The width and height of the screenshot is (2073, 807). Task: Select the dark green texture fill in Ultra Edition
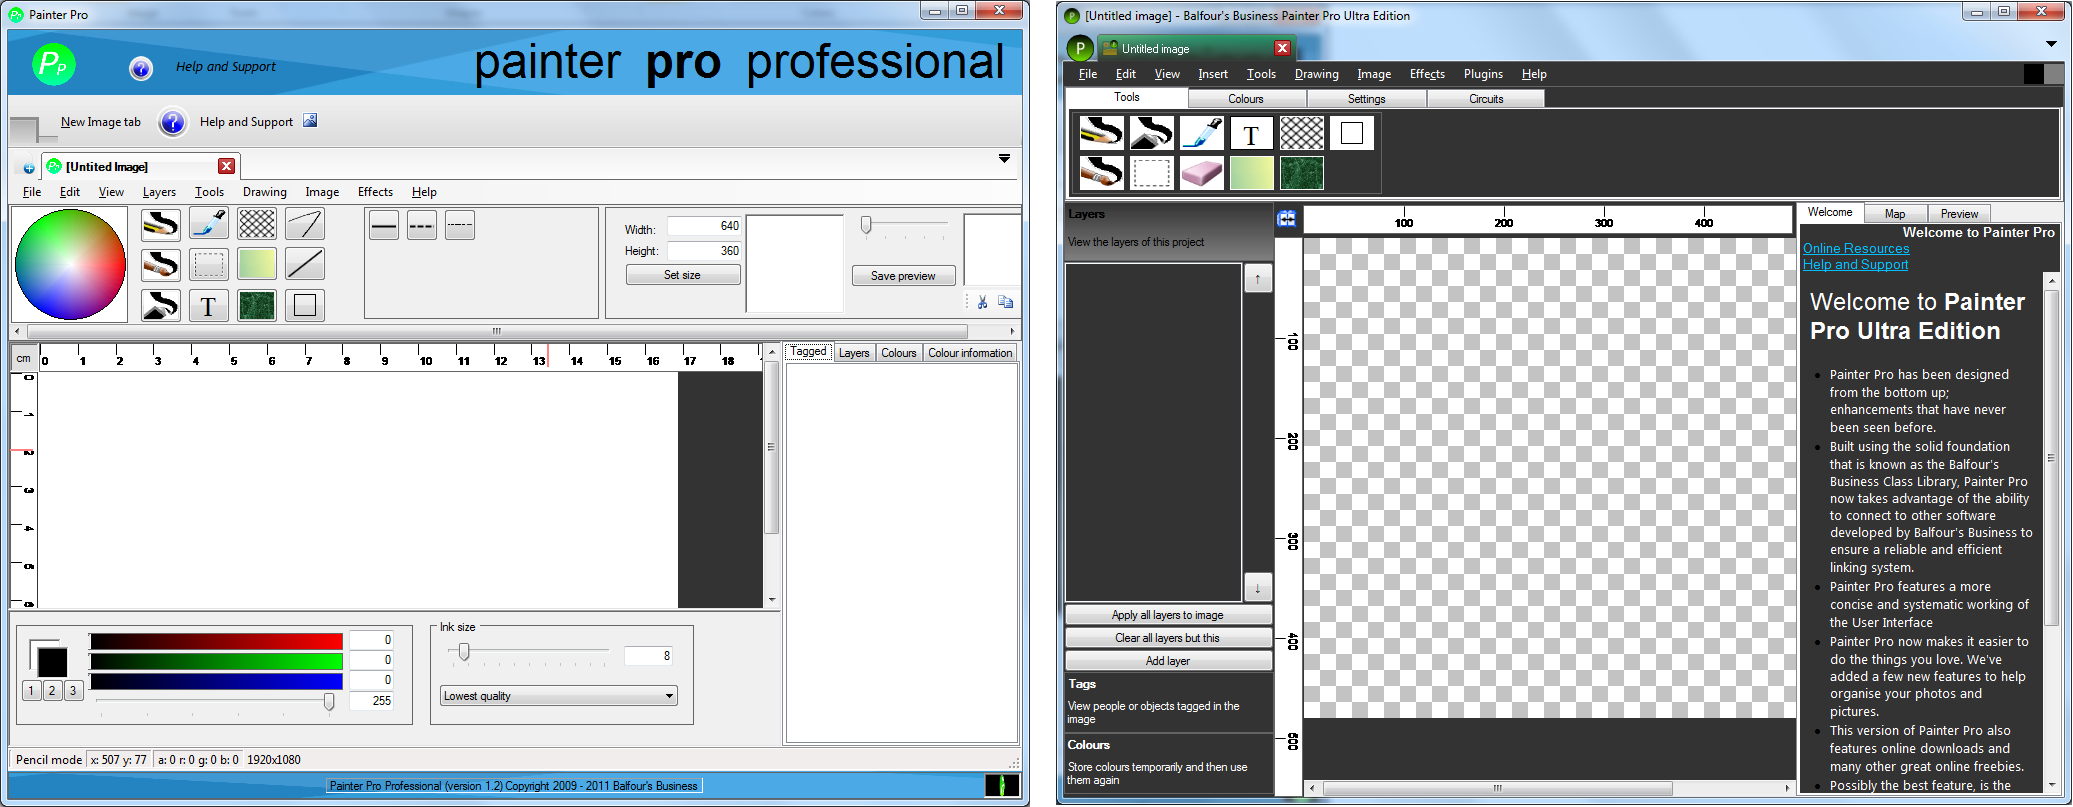1301,173
